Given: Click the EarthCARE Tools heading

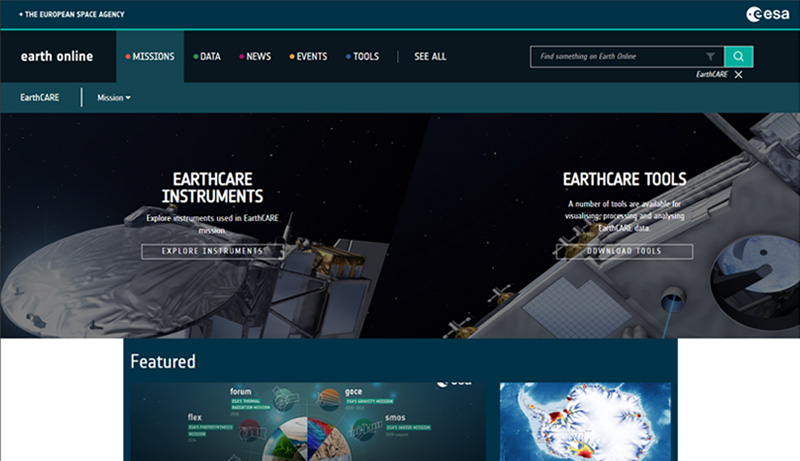Looking at the screenshot, I should (x=624, y=180).
